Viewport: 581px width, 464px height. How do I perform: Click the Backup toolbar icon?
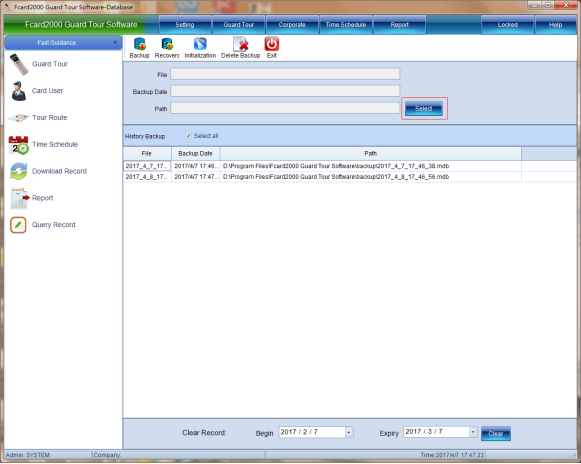tap(139, 44)
